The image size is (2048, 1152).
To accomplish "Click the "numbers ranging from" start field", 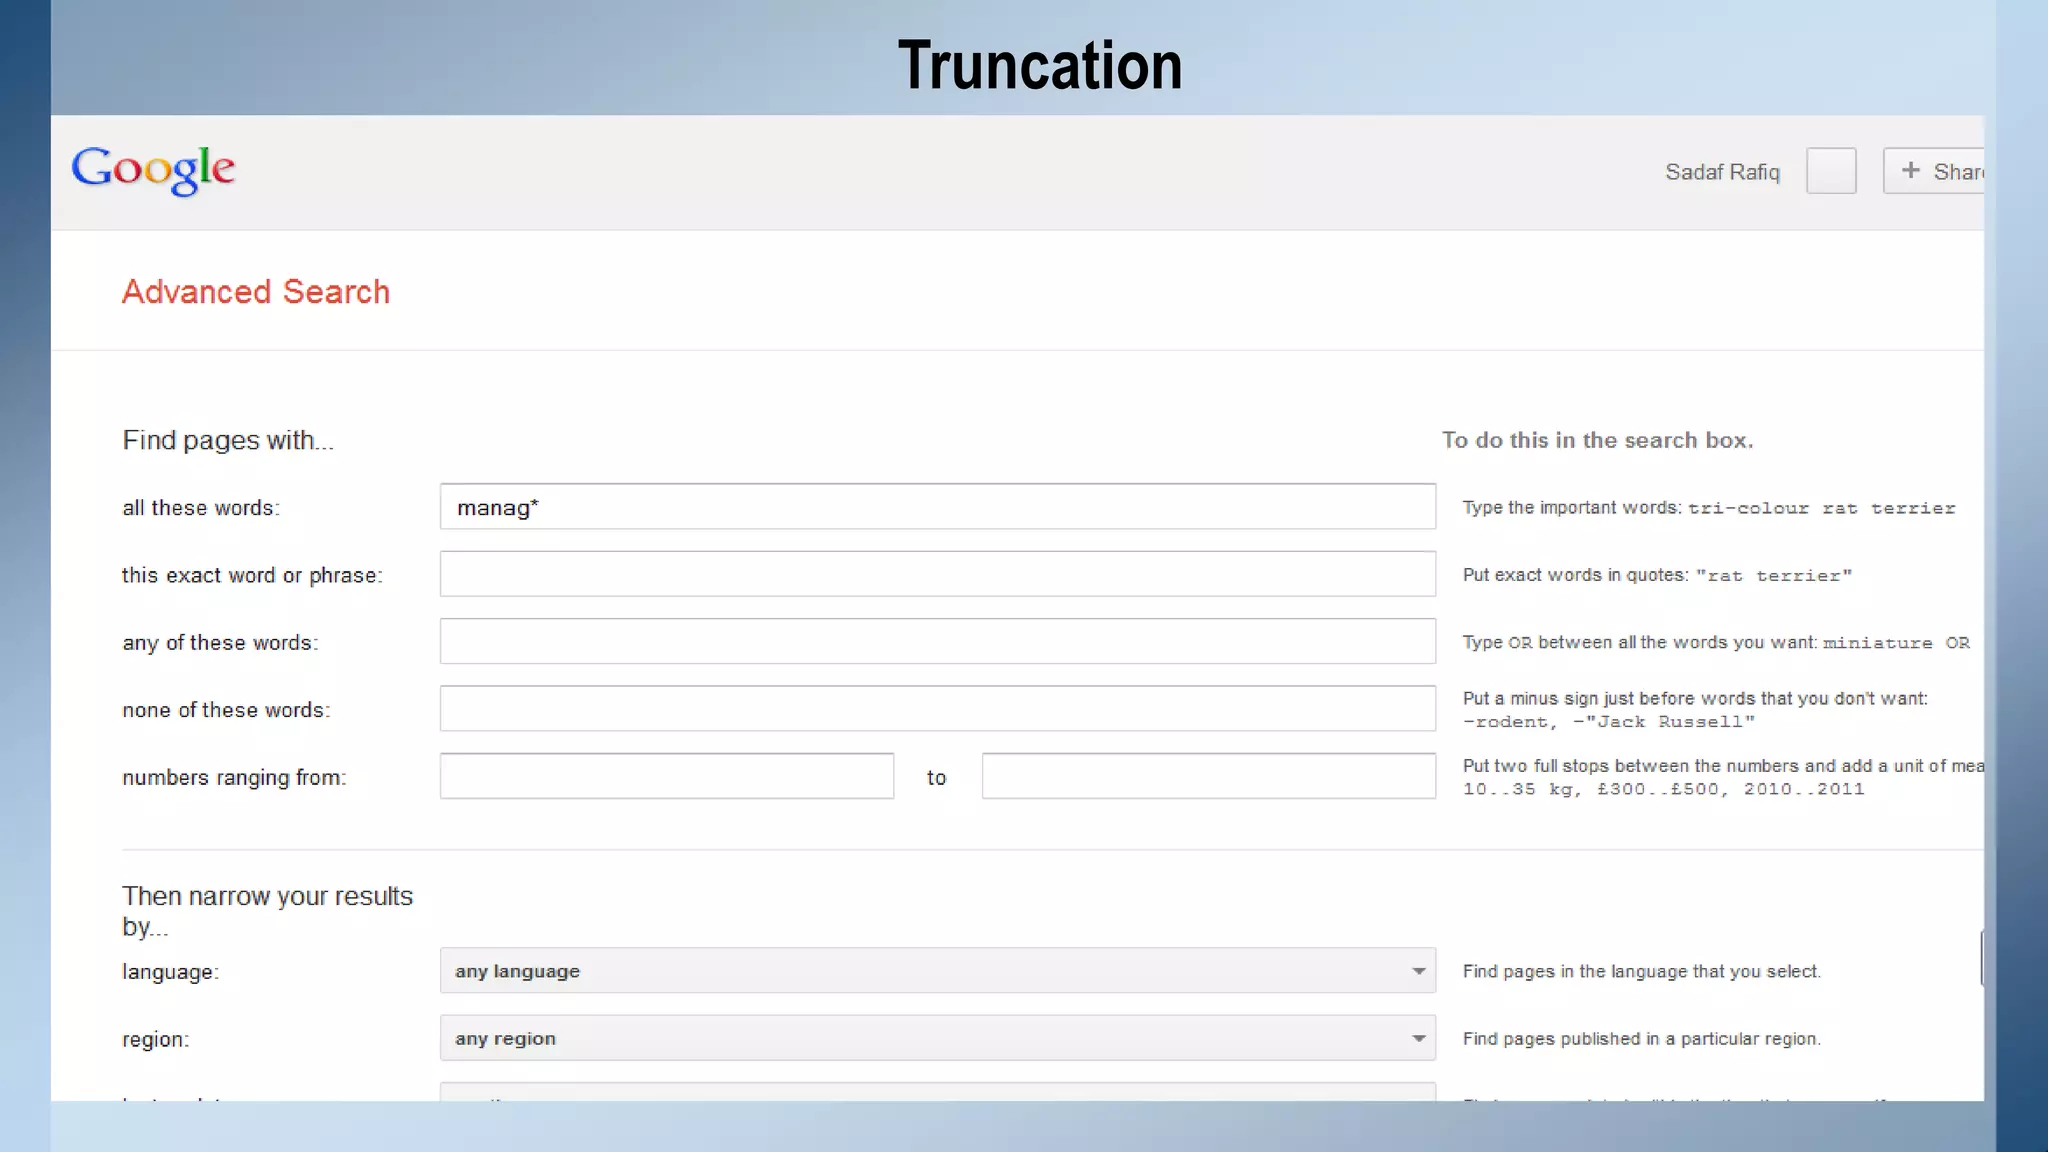I will 667,776.
